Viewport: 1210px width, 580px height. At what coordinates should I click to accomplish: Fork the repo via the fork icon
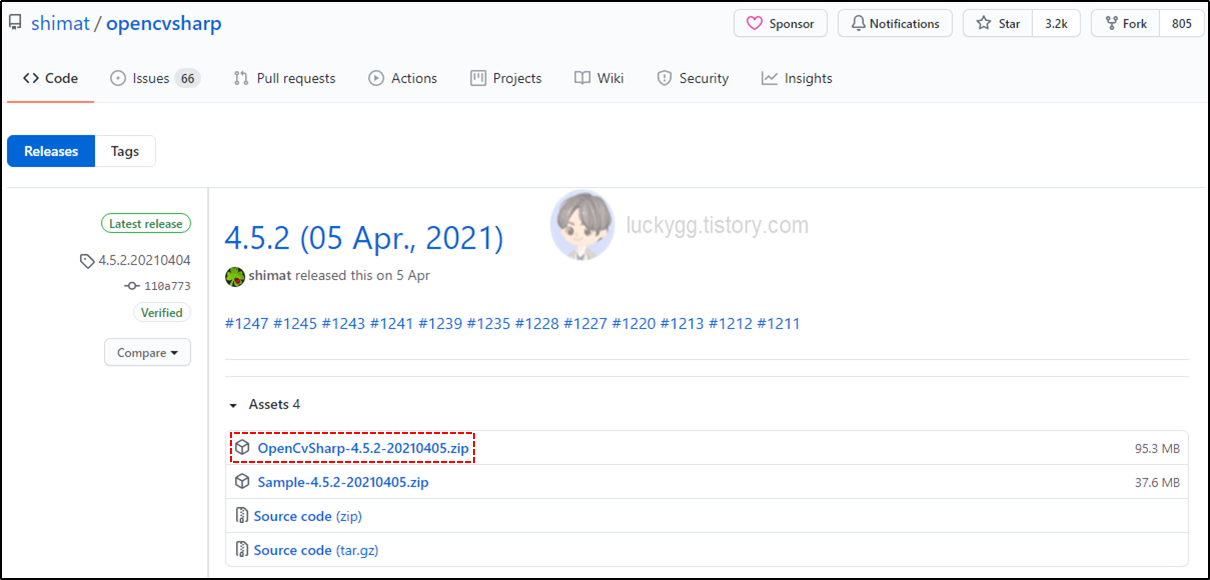click(x=1113, y=23)
